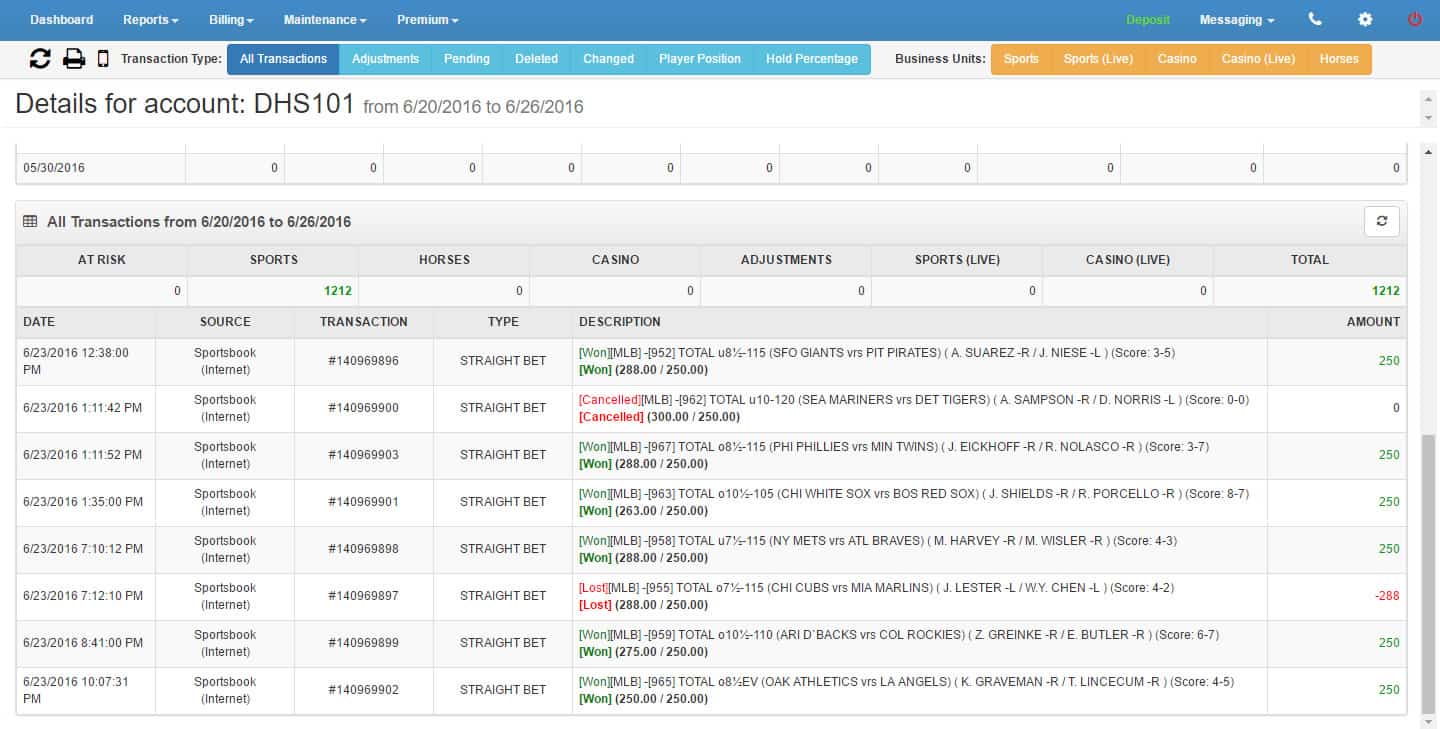
Task: Click the print icon
Action: point(74,59)
